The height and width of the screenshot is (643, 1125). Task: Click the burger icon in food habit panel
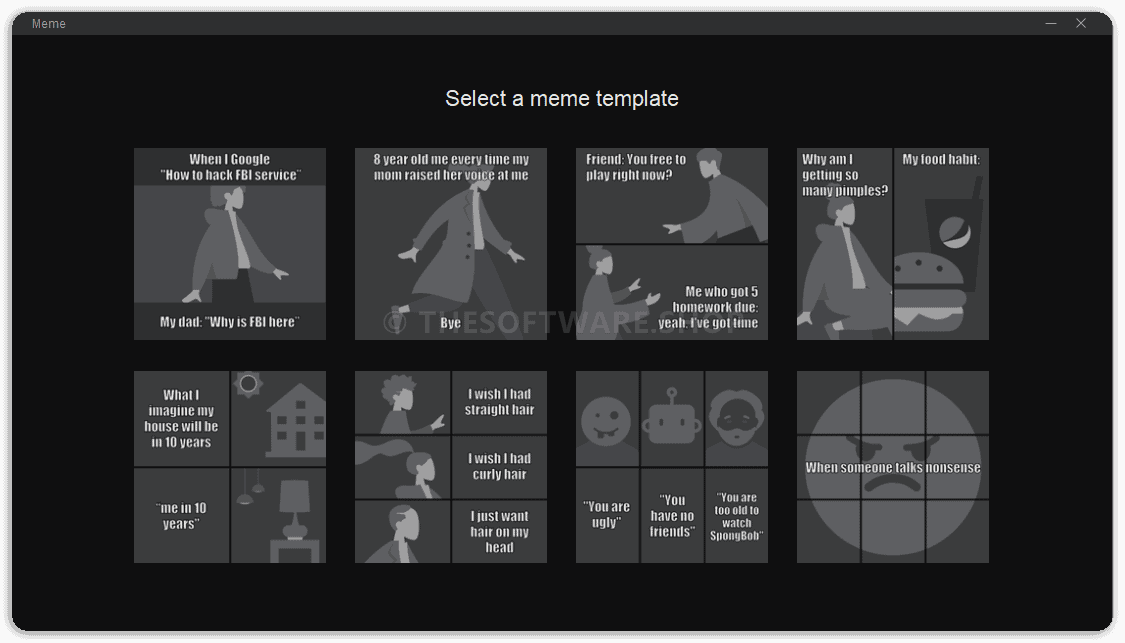pos(929,291)
